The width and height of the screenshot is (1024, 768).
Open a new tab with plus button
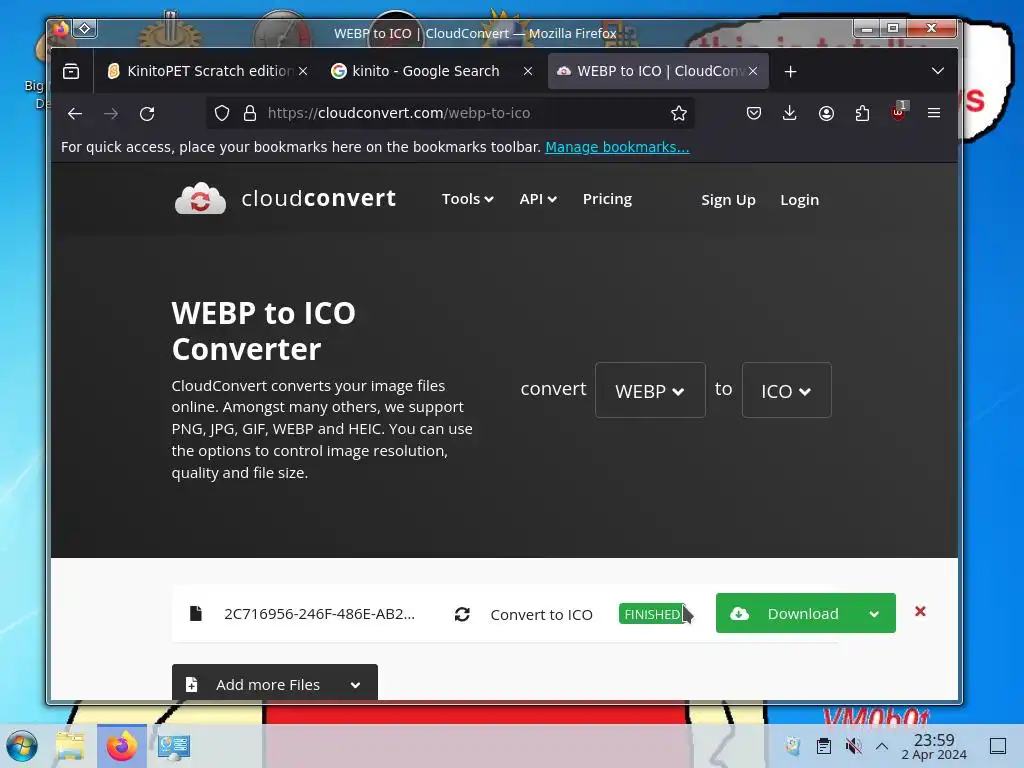(790, 71)
